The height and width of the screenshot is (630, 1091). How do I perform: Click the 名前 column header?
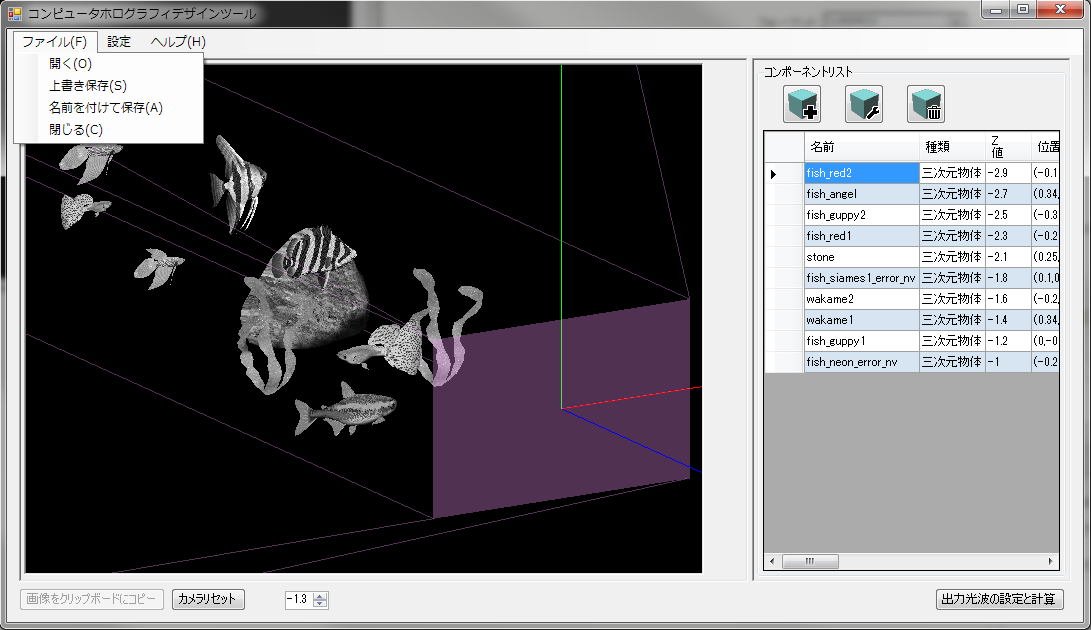[x=860, y=147]
